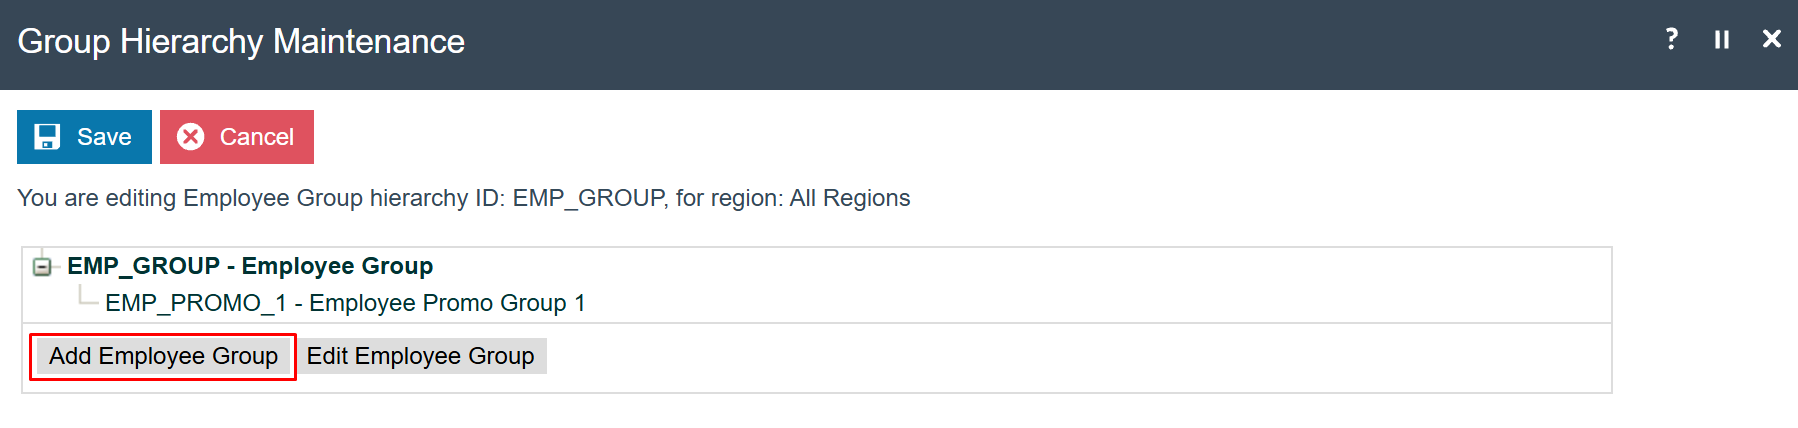
Task: Discard edits via the Cancel label
Action: click(x=257, y=137)
